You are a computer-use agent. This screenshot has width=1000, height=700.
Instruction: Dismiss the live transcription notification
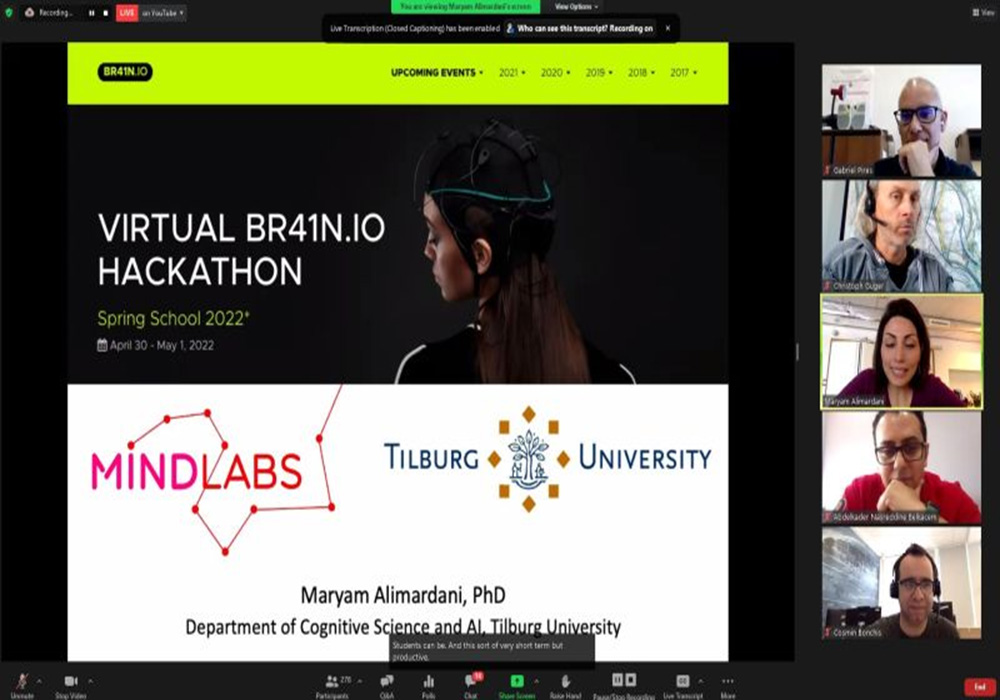click(668, 28)
